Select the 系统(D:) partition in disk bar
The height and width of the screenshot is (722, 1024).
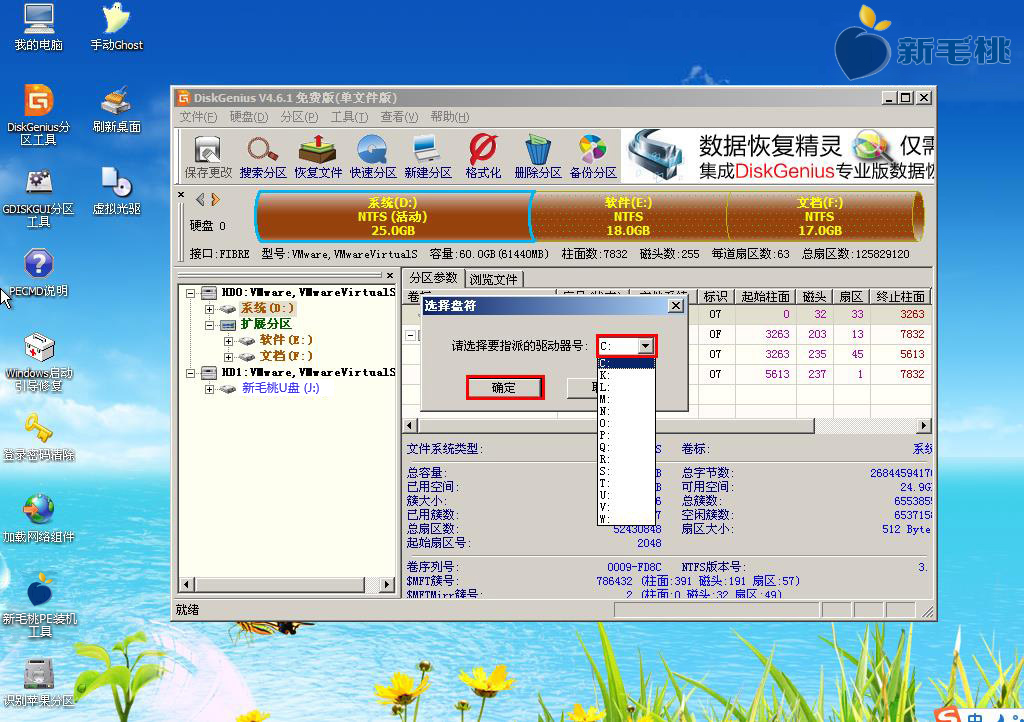393,217
